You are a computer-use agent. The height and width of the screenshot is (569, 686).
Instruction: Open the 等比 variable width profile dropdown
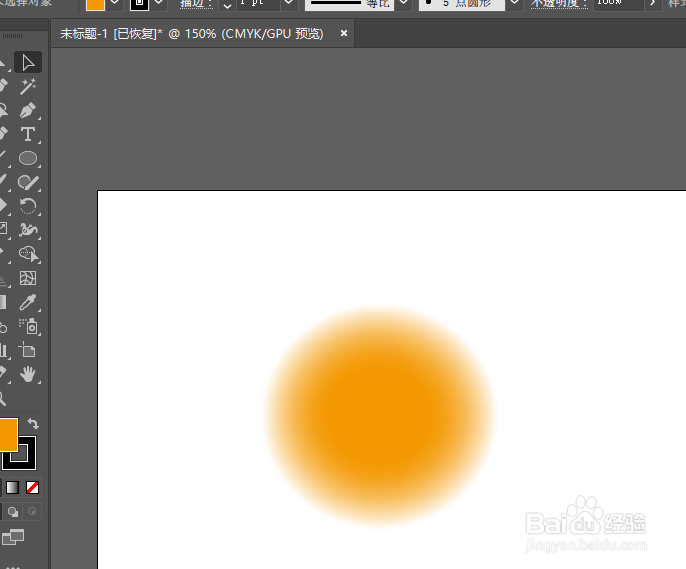[403, 4]
